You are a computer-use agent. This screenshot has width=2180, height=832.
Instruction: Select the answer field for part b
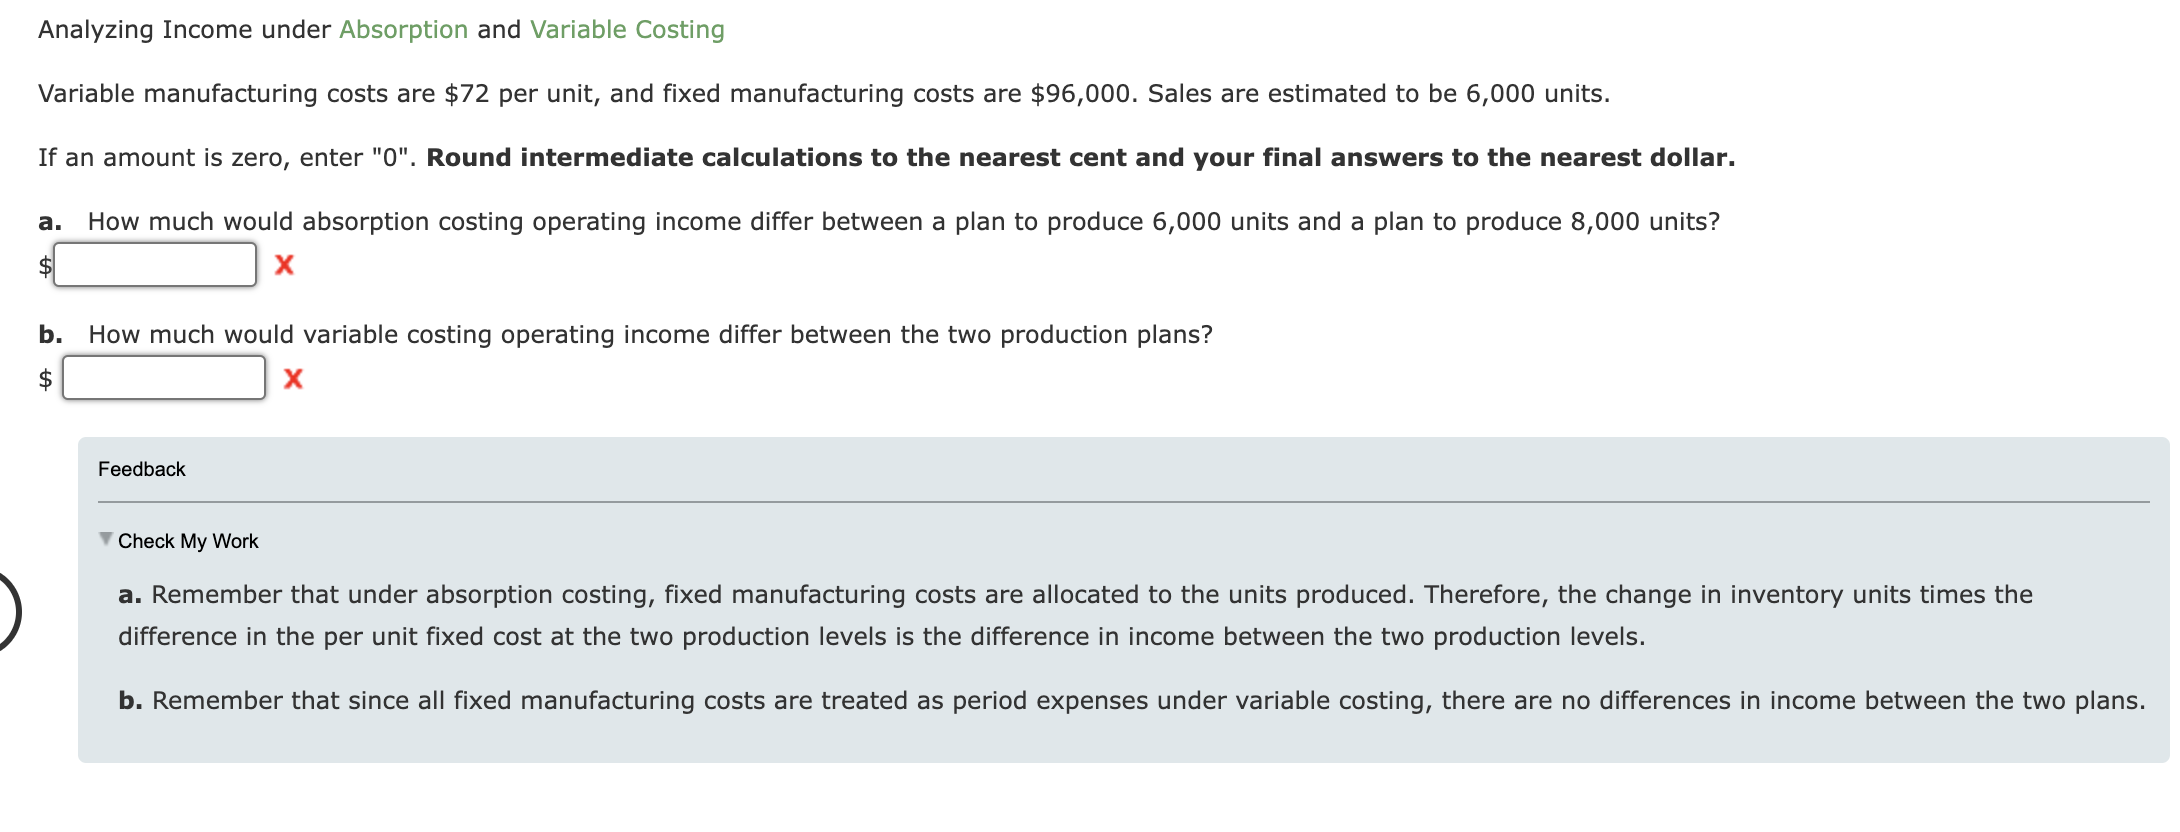click(162, 378)
